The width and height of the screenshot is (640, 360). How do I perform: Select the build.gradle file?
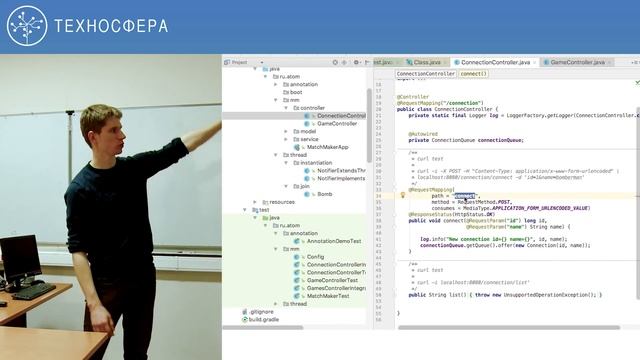pyautogui.click(x=264, y=320)
